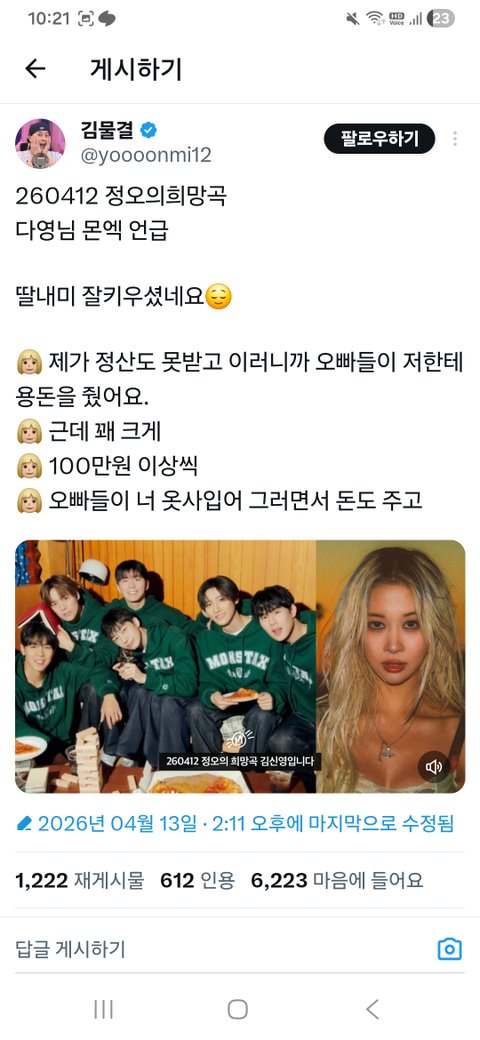The image size is (480, 1040).
Task: Open the three-dot post options menu
Action: [455, 139]
